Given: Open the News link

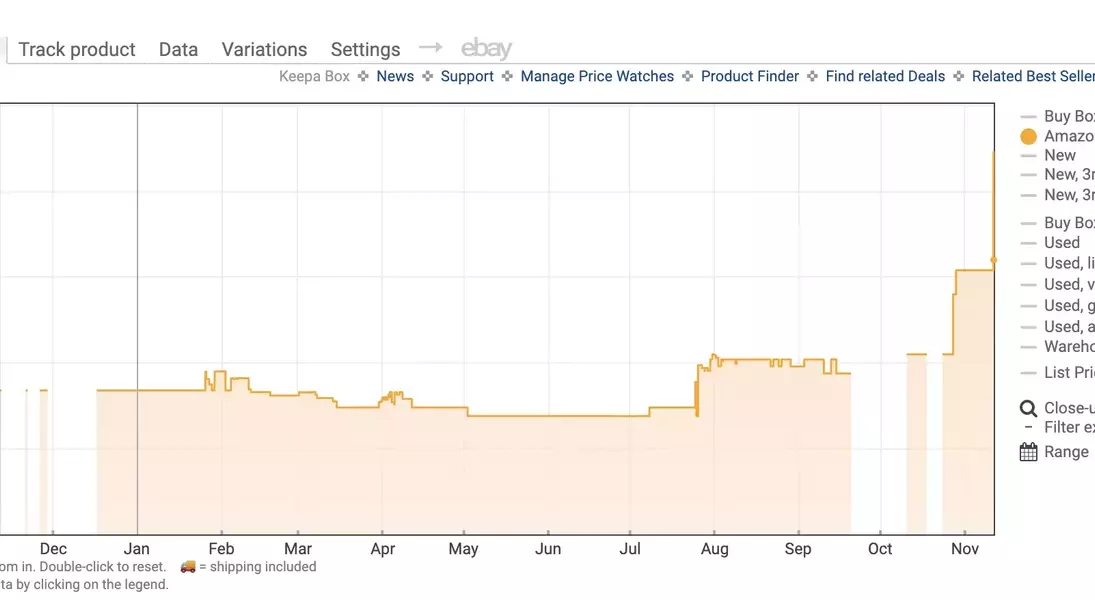Looking at the screenshot, I should (x=395, y=76).
